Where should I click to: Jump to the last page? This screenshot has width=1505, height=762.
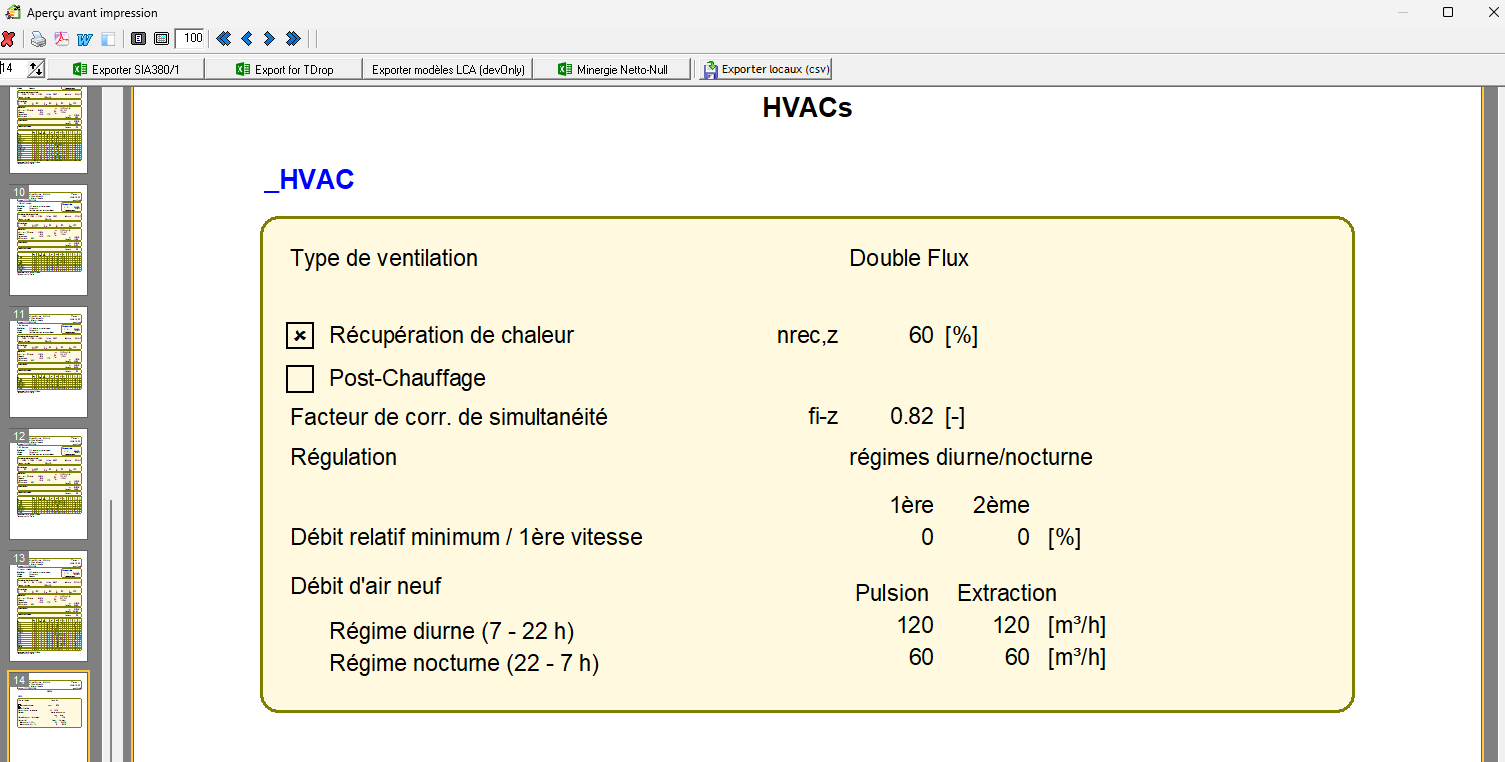(292, 39)
